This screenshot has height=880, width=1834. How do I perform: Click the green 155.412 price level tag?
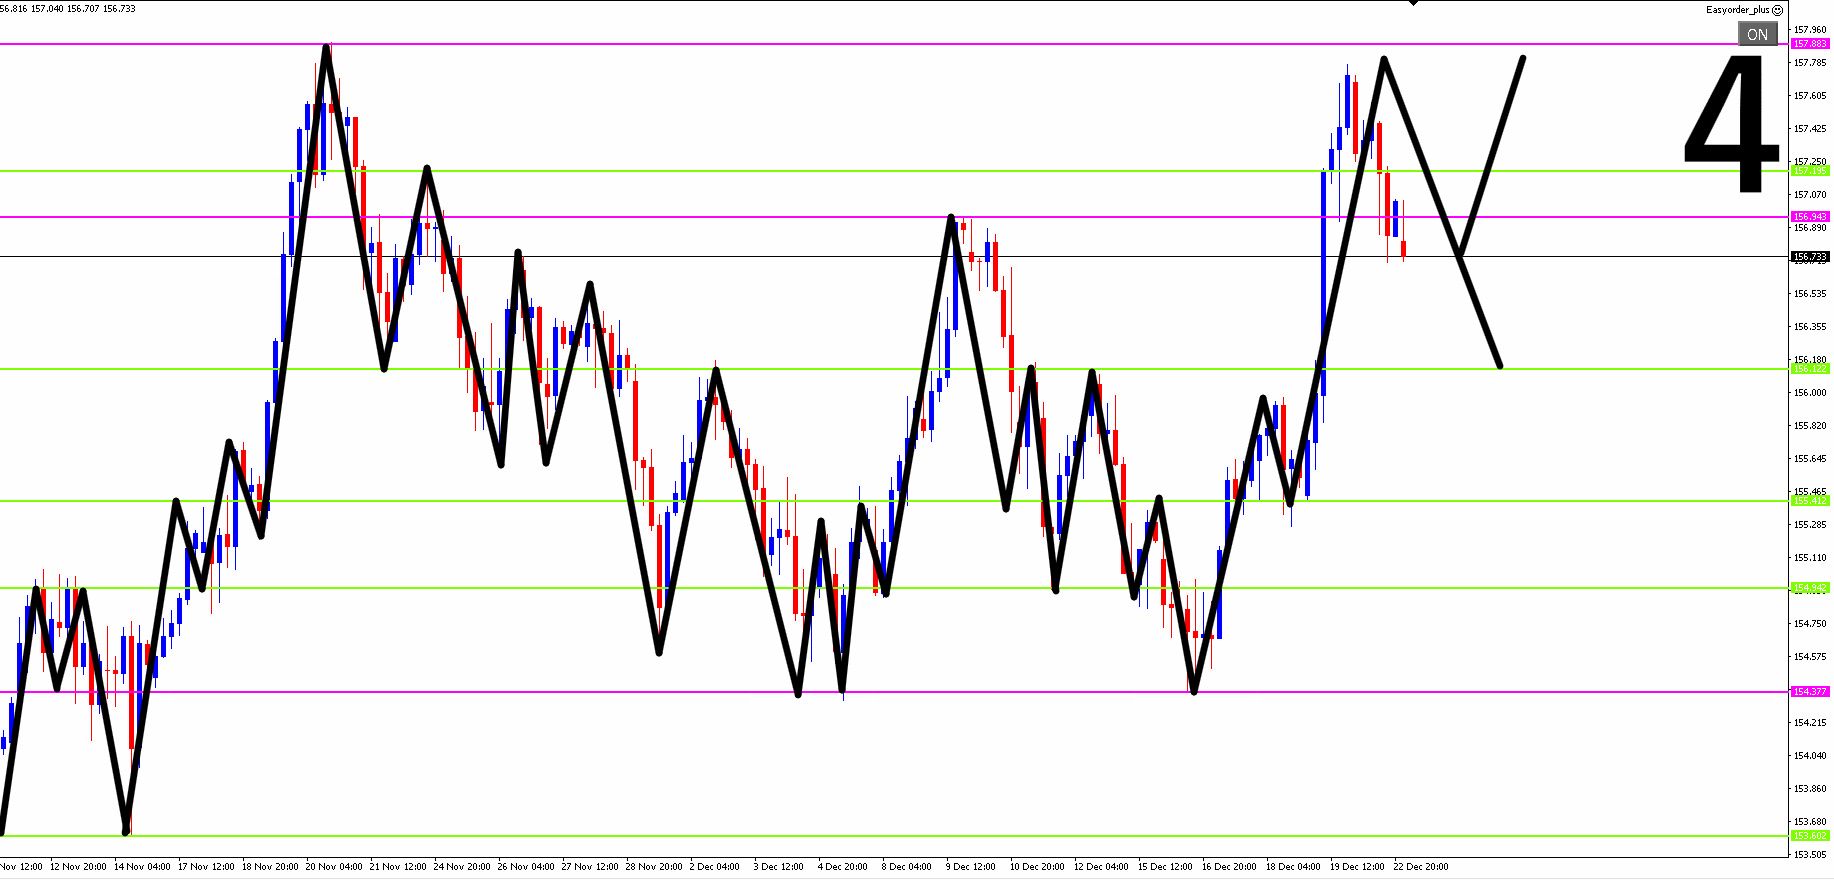(1810, 501)
